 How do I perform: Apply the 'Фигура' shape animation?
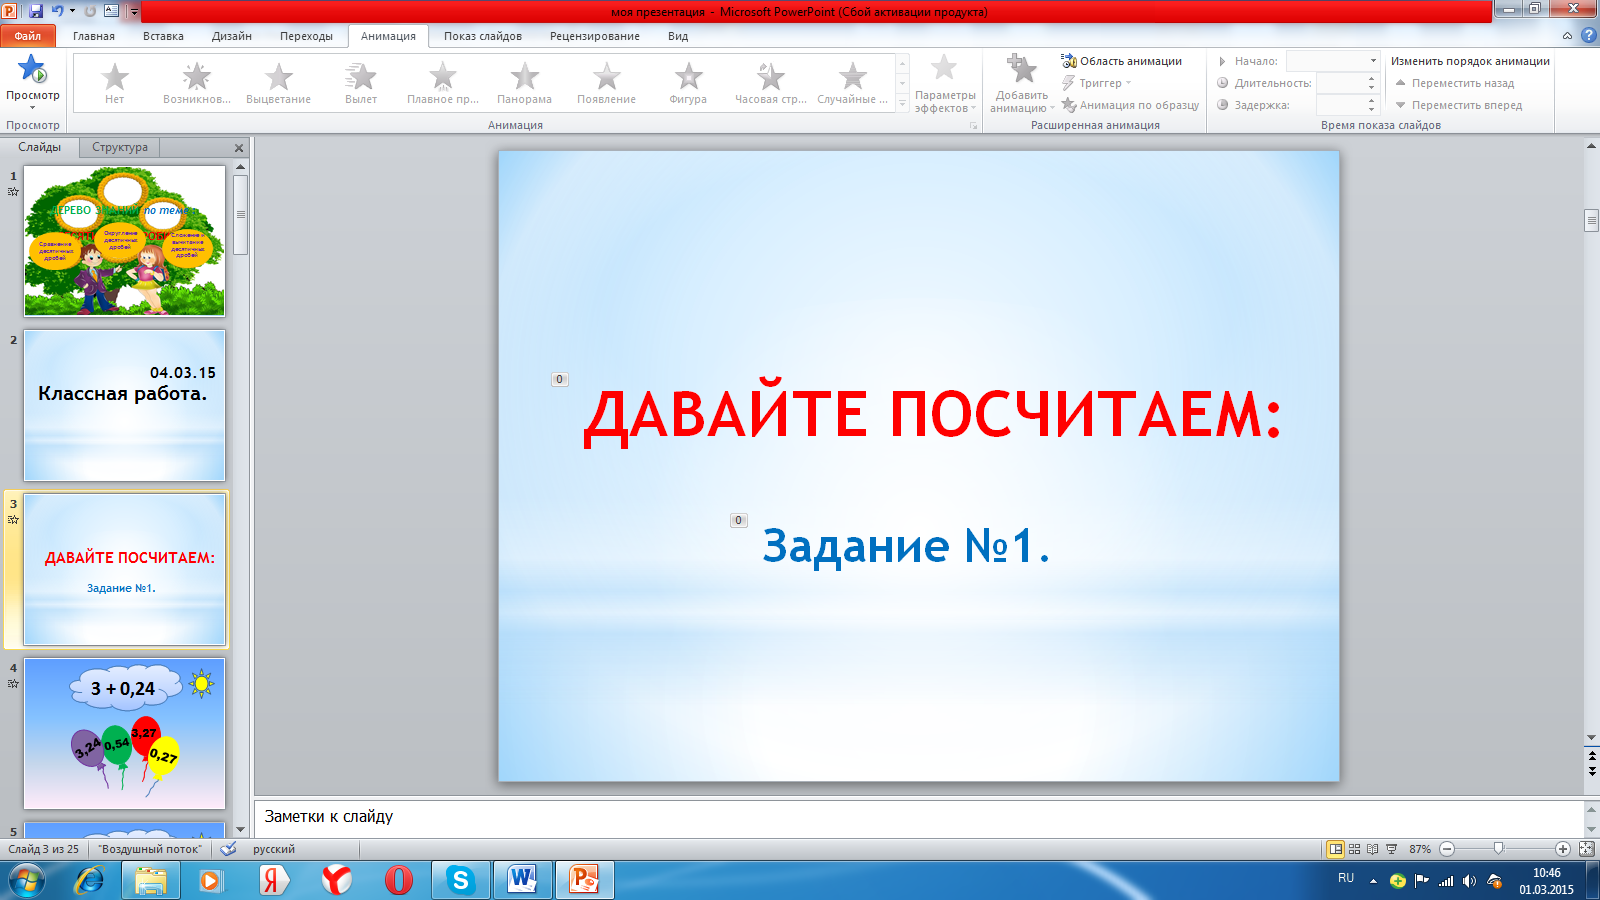[x=689, y=82]
